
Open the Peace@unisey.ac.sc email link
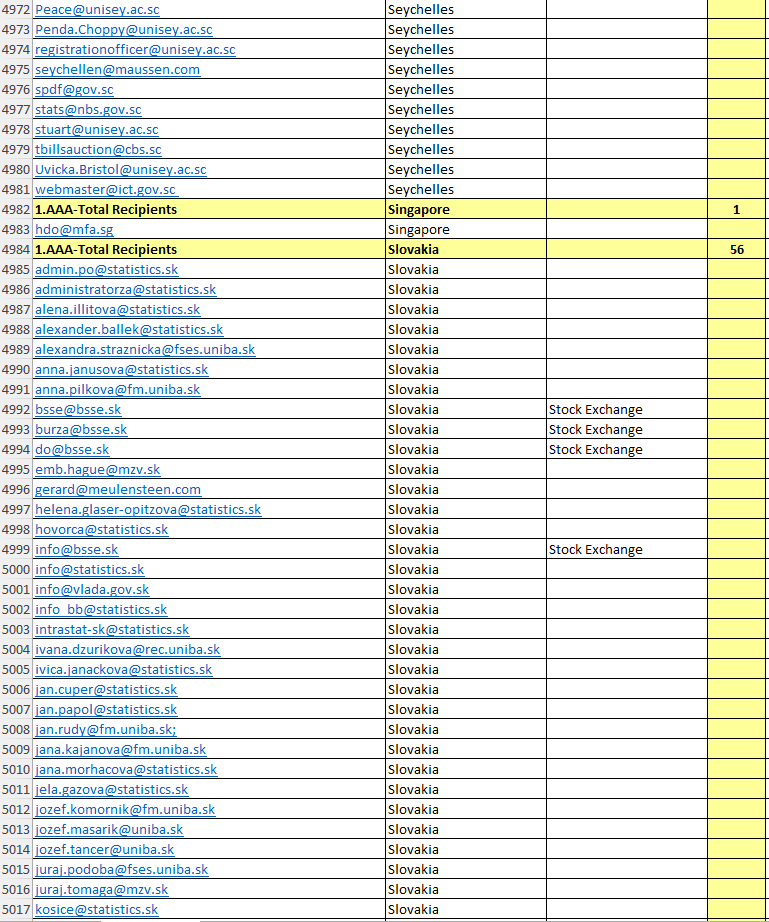pyautogui.click(x=97, y=9)
